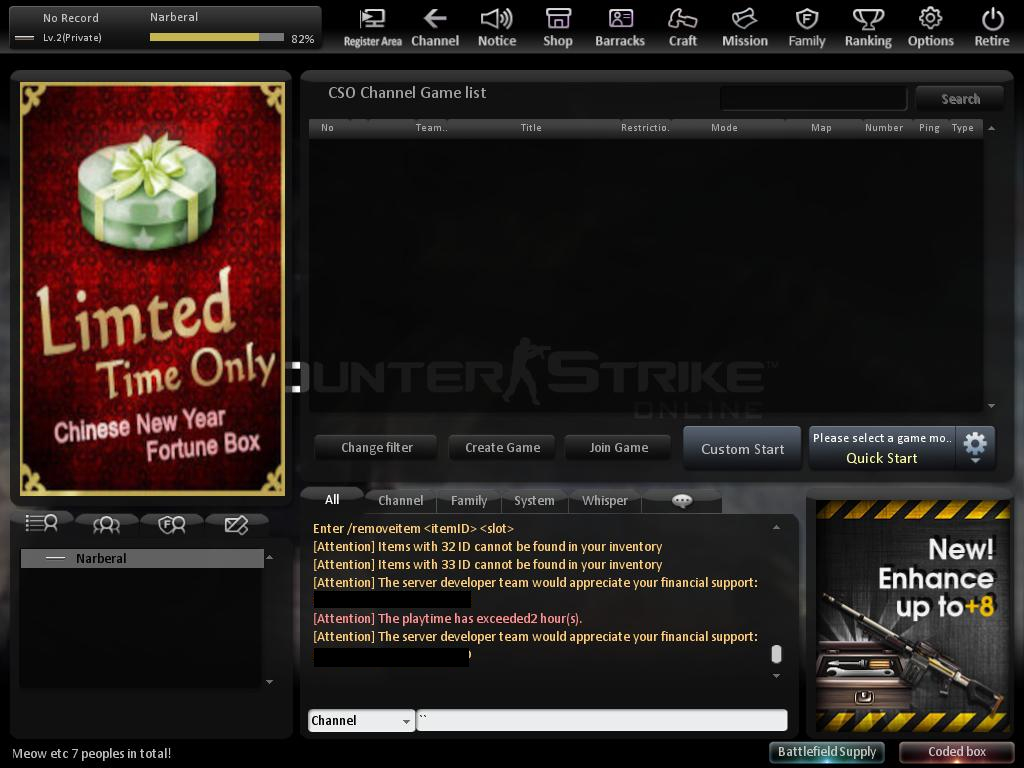Click the chat log scroll down arrow
This screenshot has width=1024, height=768.
[x=776, y=676]
